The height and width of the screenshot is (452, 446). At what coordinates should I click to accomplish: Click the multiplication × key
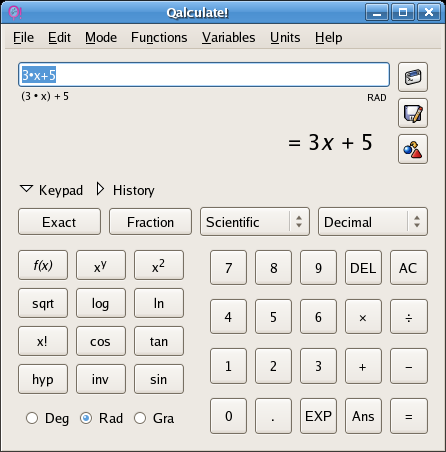(x=363, y=317)
